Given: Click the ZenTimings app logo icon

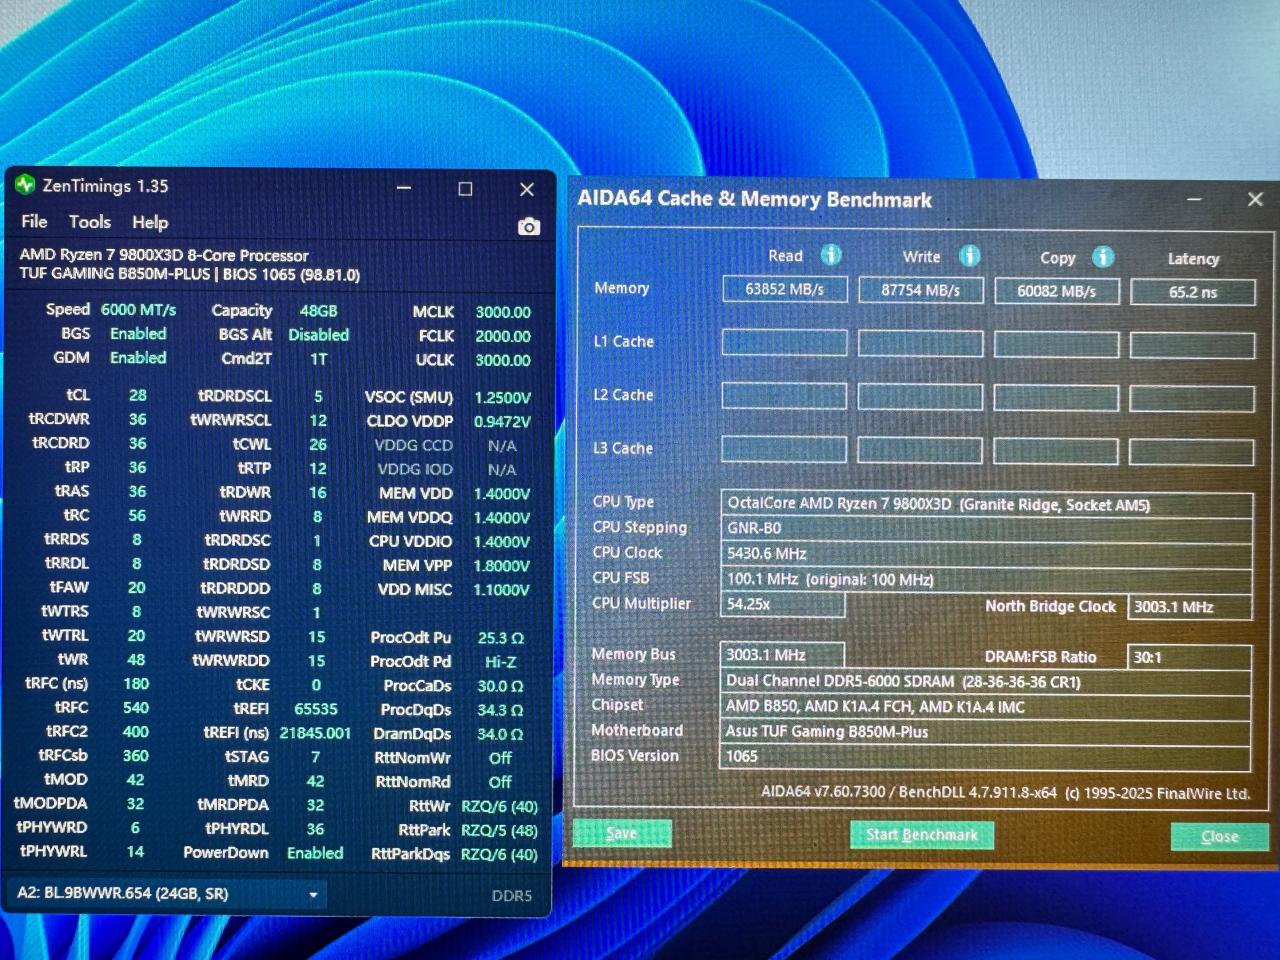Looking at the screenshot, I should [x=25, y=185].
